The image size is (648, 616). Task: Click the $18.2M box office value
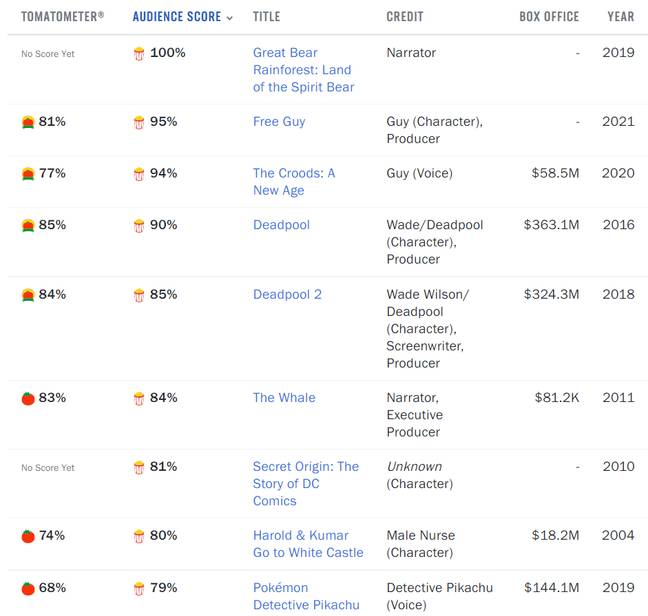pos(555,535)
